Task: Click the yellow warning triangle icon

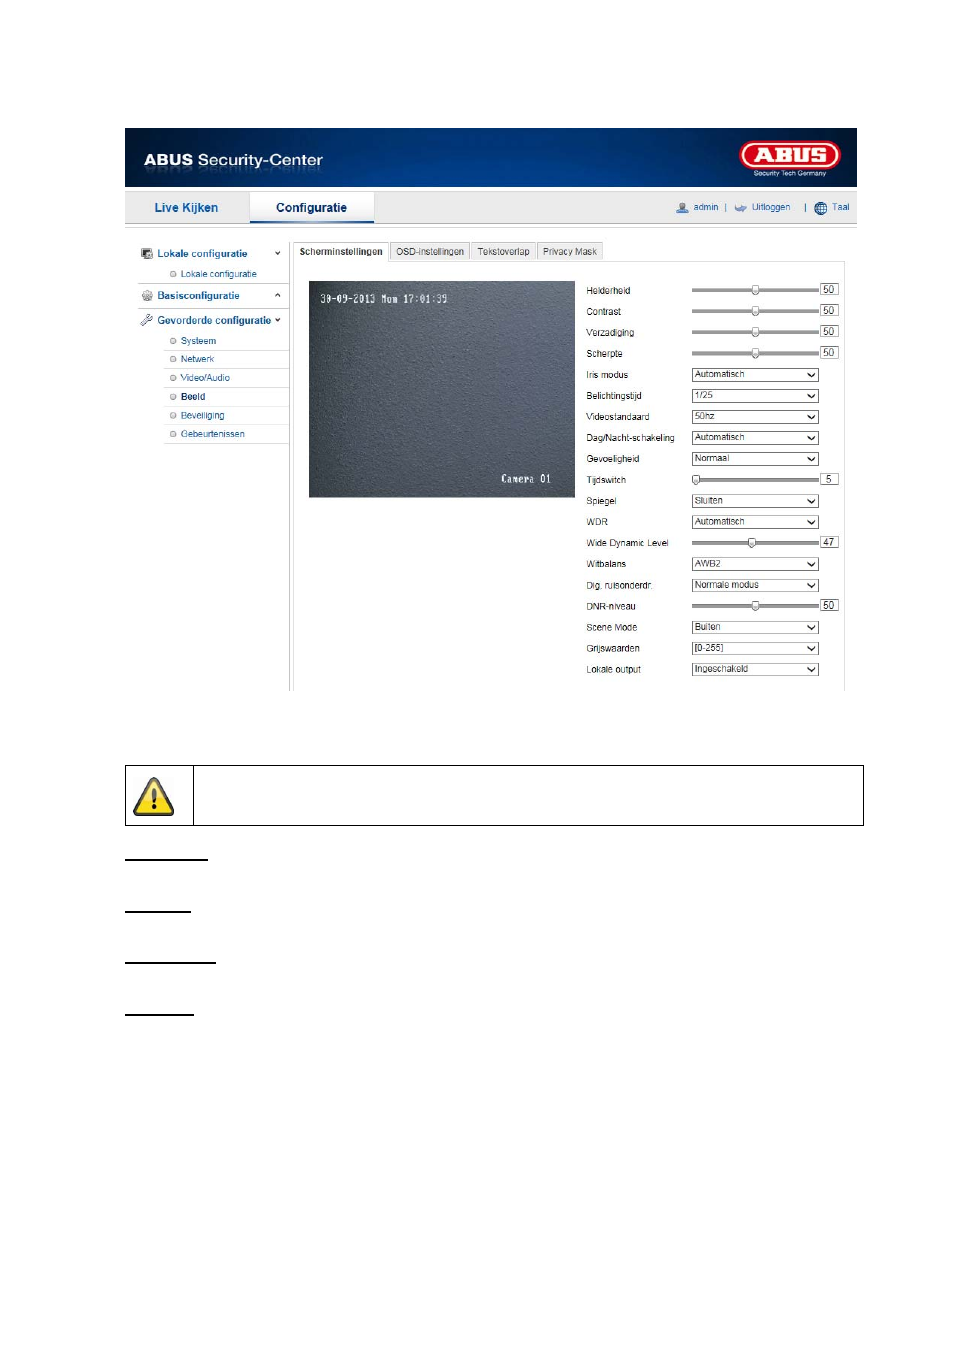Action: click(154, 797)
